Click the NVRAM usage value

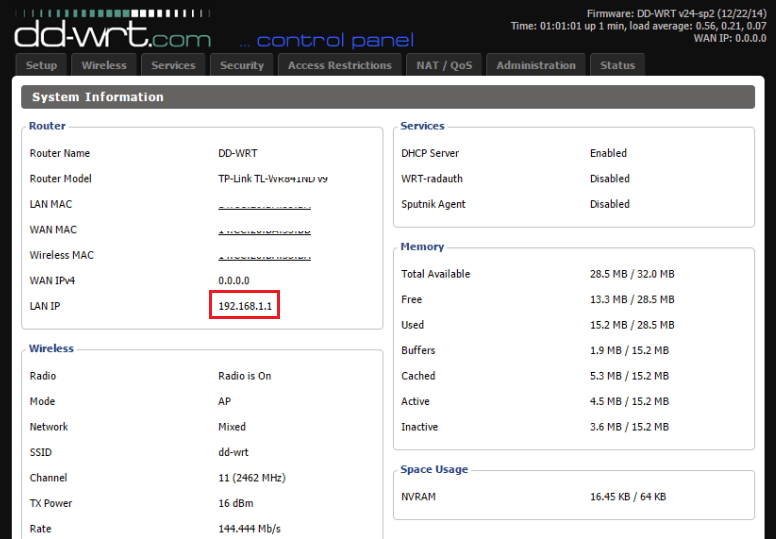(x=628, y=497)
